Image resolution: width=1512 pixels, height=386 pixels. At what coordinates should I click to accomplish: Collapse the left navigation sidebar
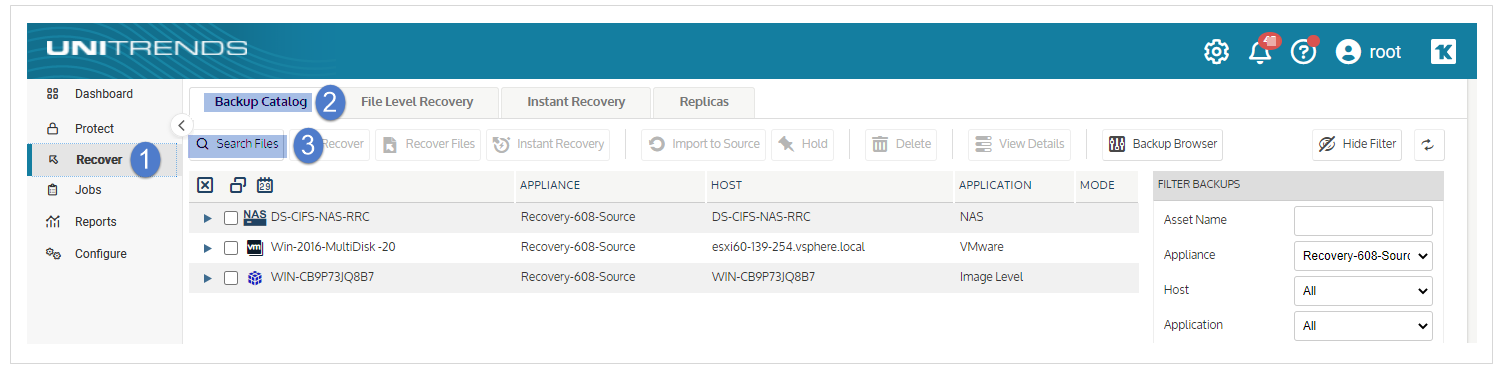point(181,125)
